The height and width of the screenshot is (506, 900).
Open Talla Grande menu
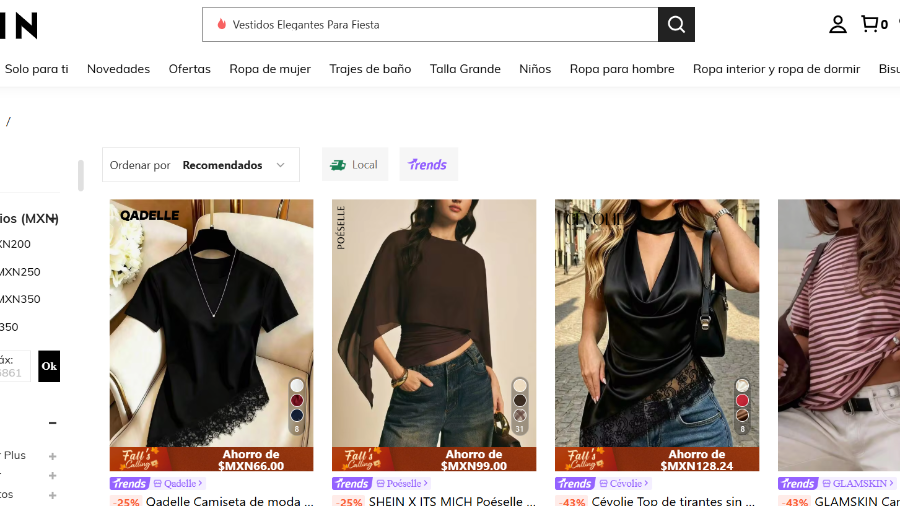(465, 69)
